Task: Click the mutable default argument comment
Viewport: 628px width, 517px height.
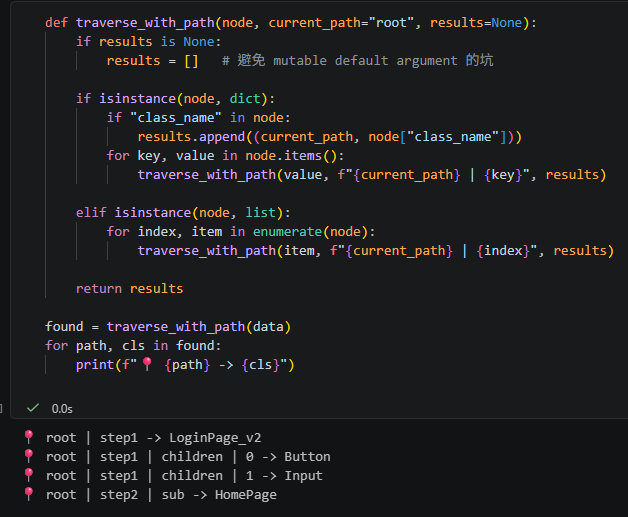Action: [x=358, y=60]
